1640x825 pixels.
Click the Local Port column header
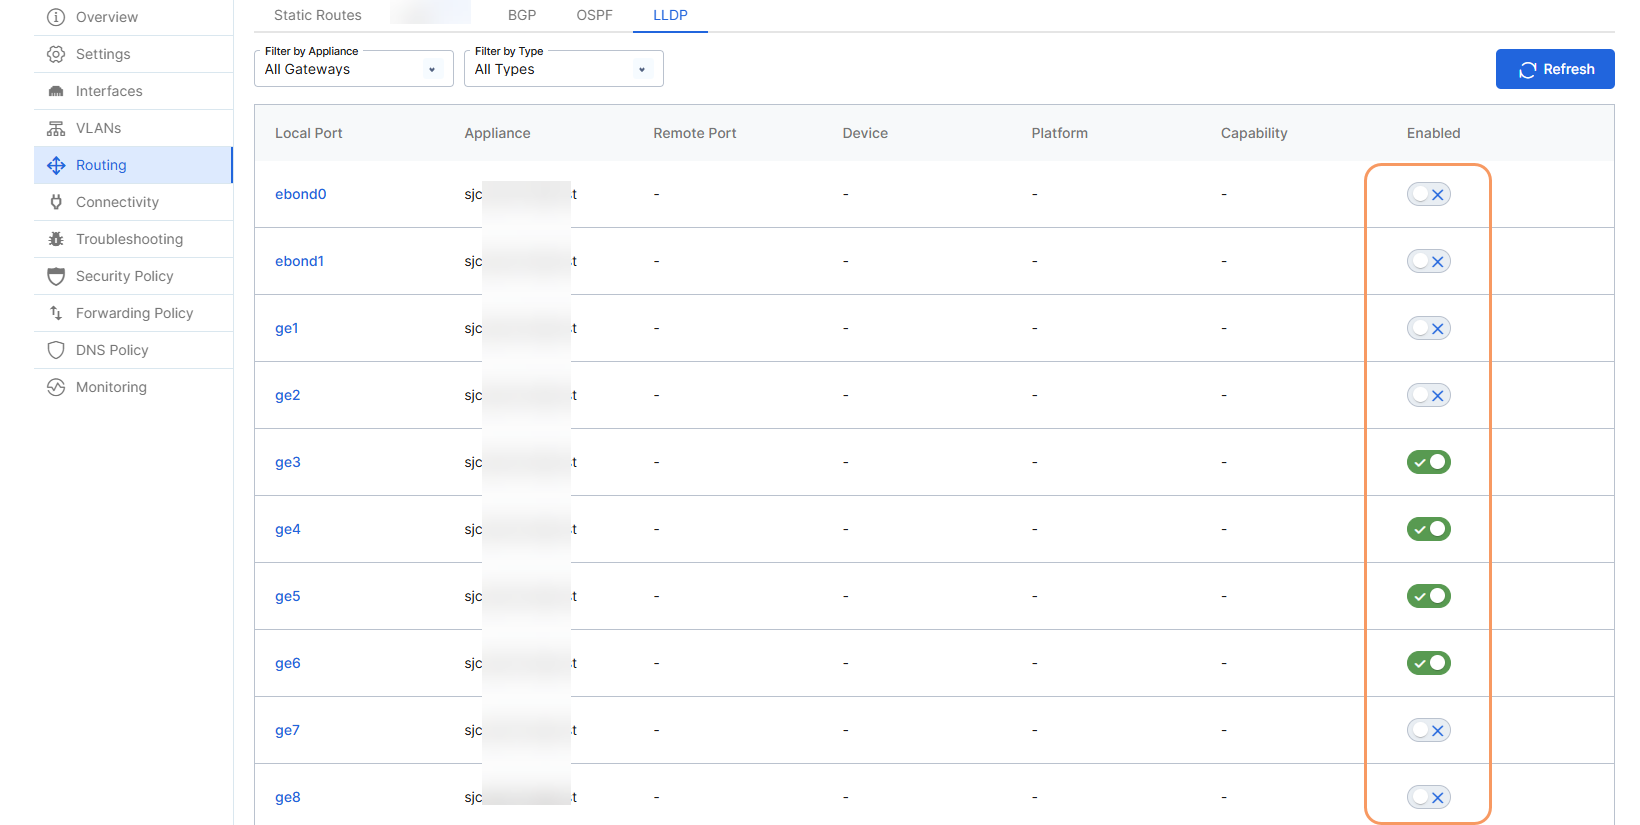pyautogui.click(x=308, y=133)
